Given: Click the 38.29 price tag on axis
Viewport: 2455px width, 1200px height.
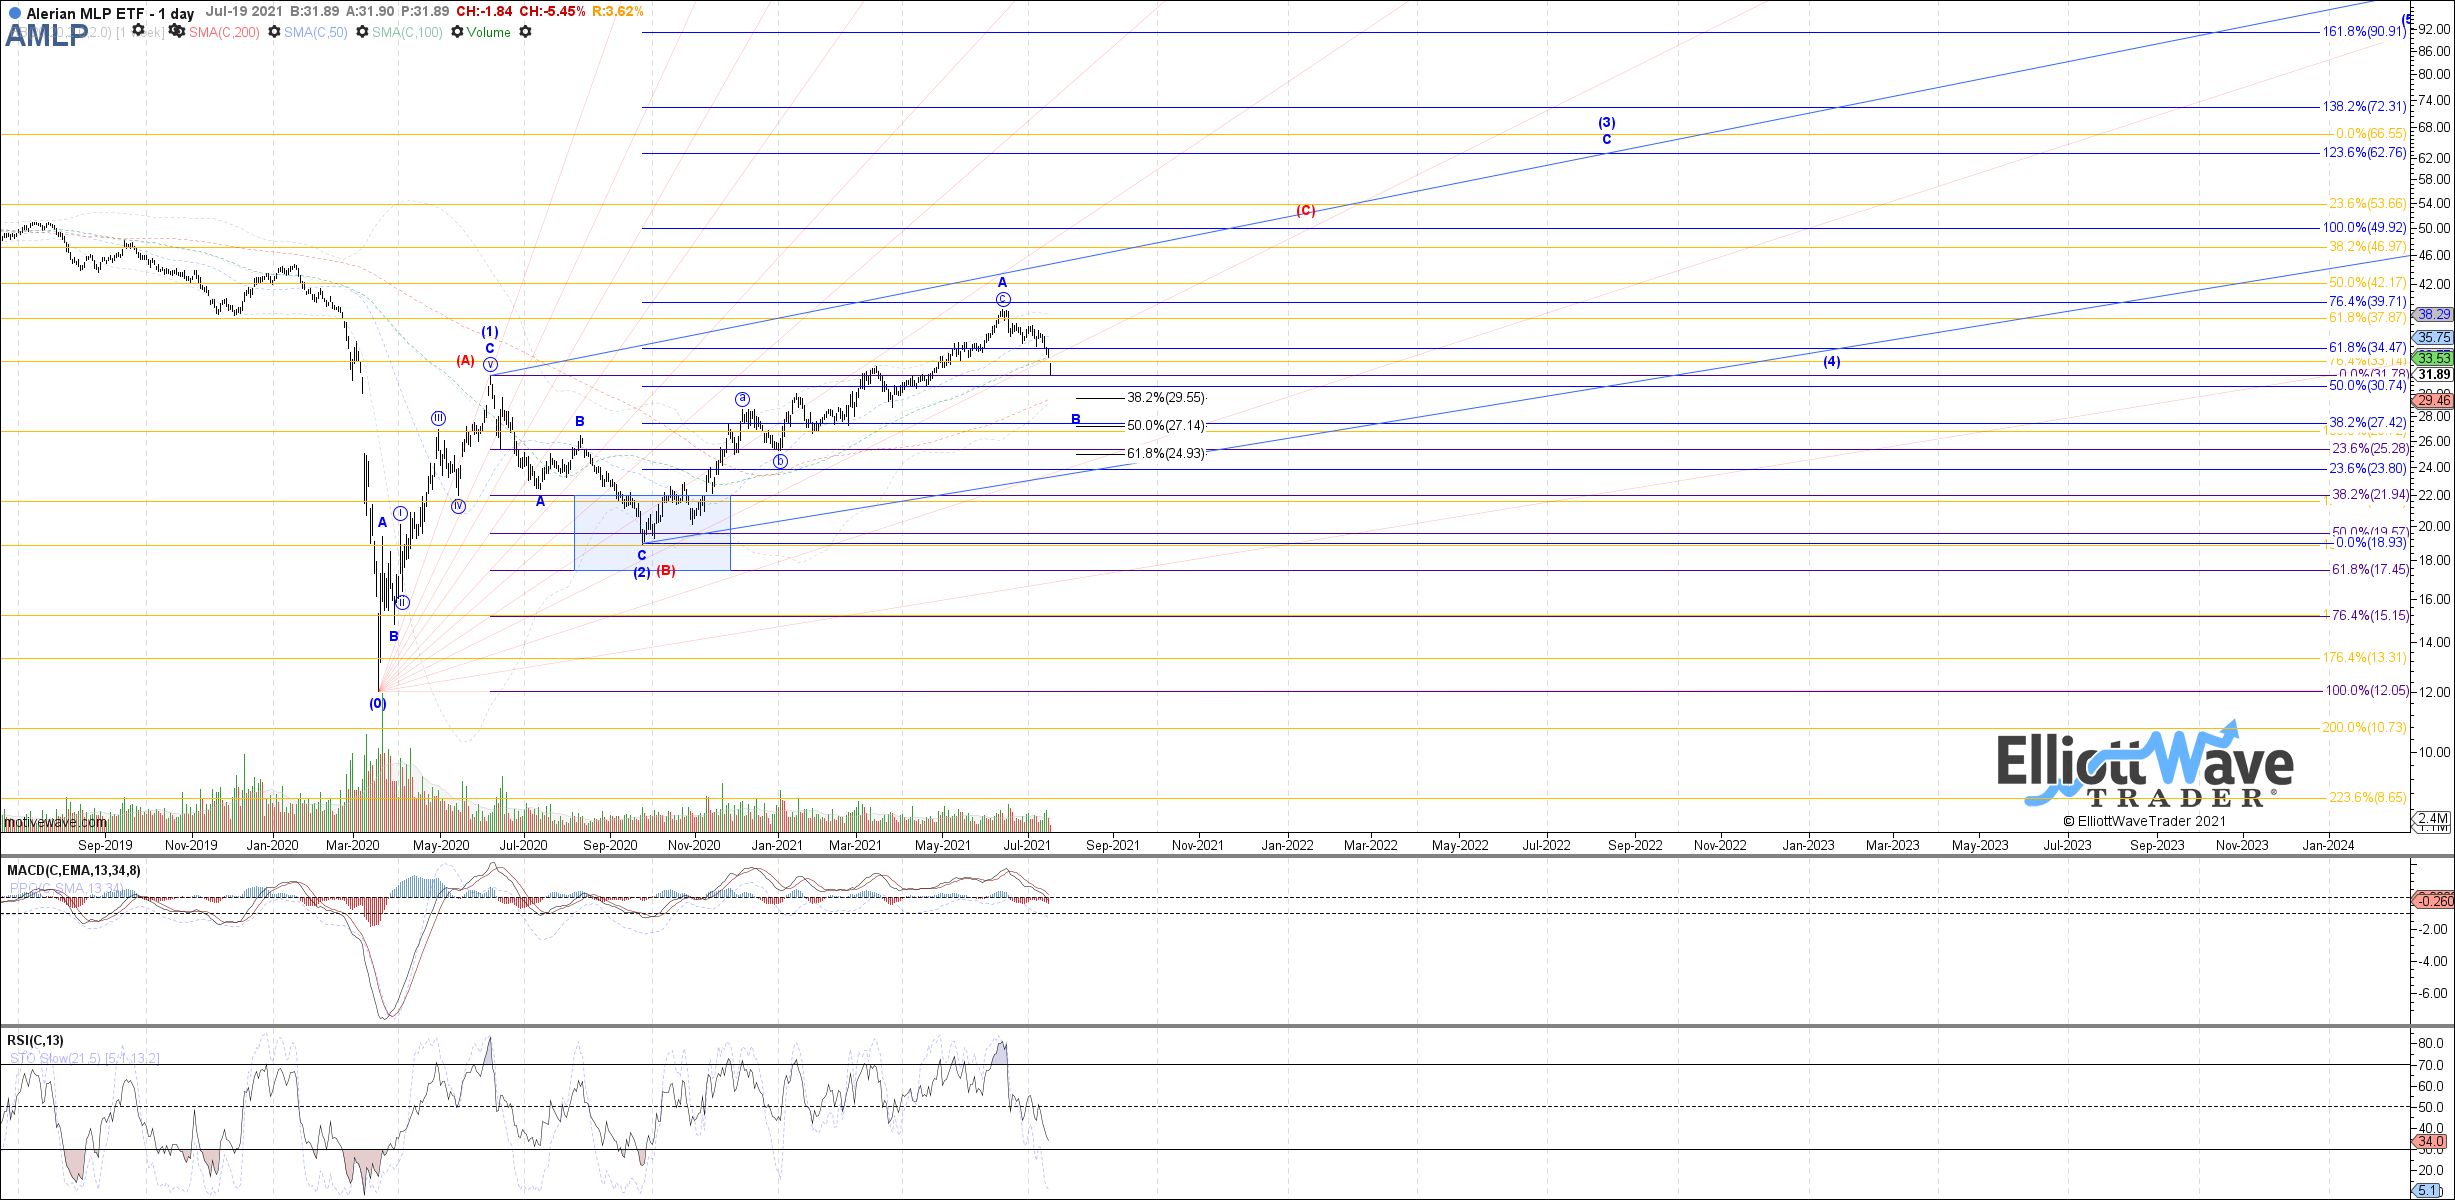Looking at the screenshot, I should click(2434, 314).
